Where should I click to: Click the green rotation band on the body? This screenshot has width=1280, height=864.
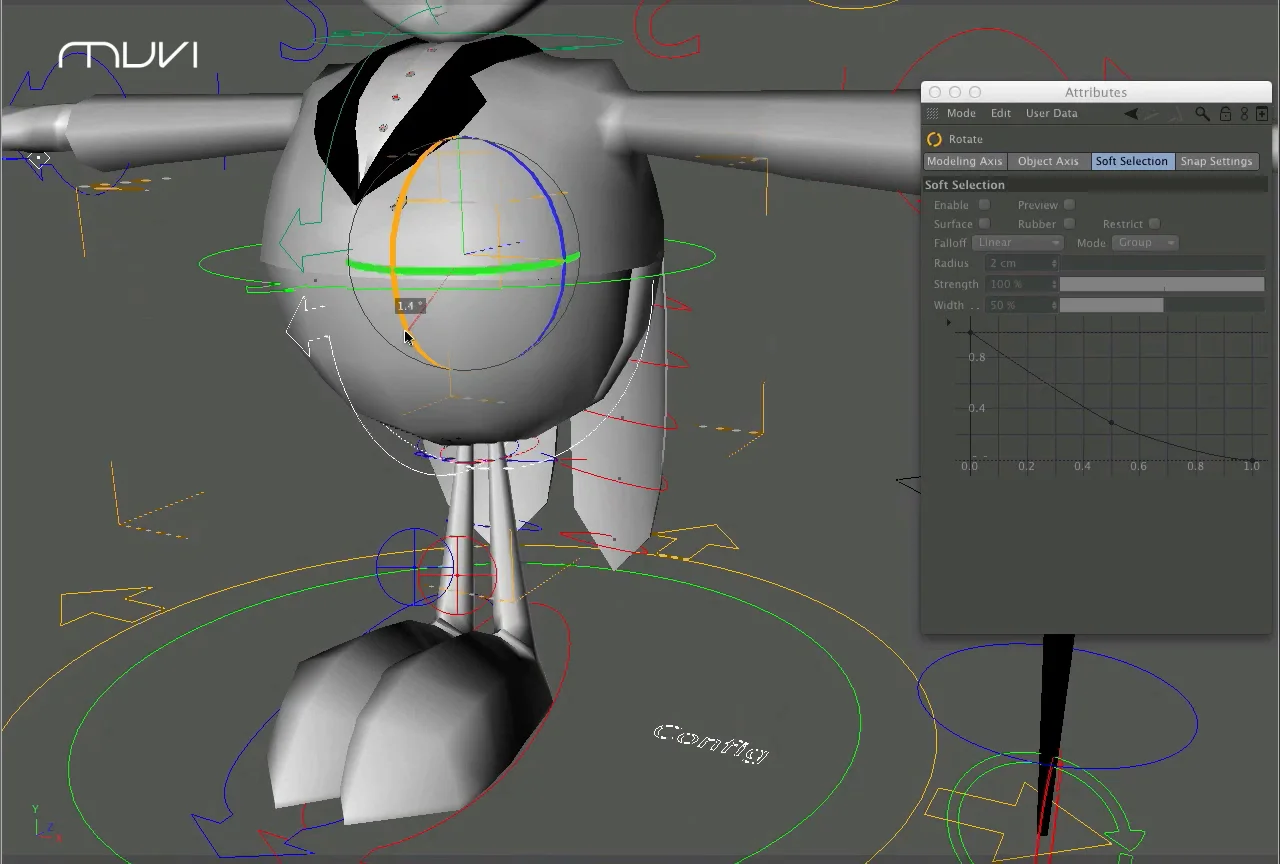(463, 266)
